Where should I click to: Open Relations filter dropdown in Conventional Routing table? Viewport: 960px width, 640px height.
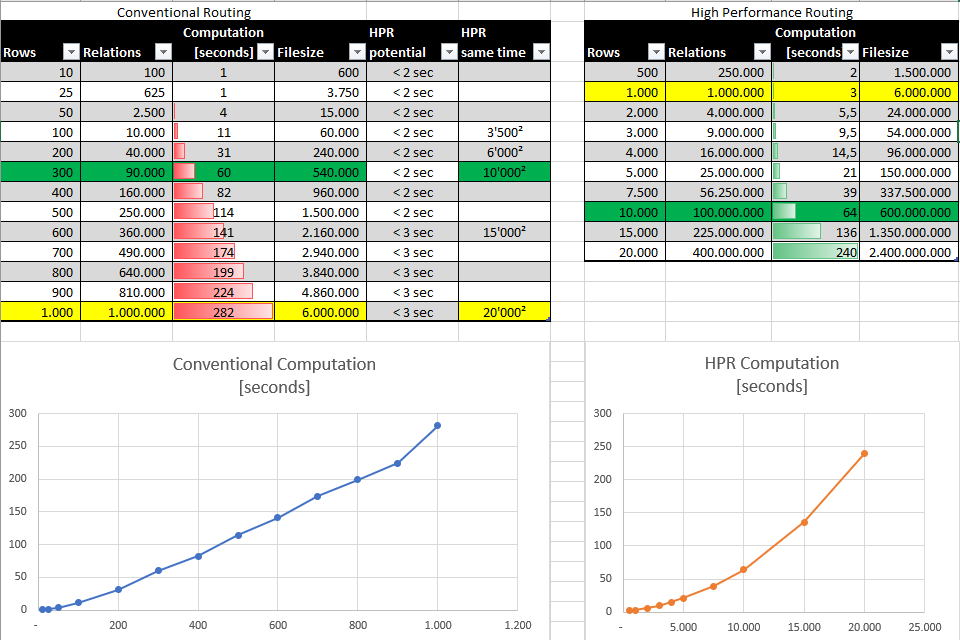[x=162, y=52]
